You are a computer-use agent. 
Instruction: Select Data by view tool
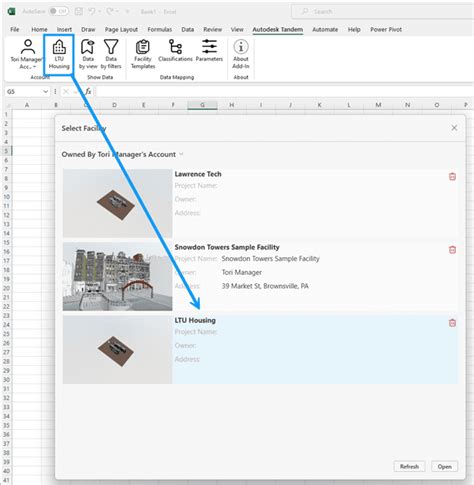pyautogui.click(x=88, y=55)
